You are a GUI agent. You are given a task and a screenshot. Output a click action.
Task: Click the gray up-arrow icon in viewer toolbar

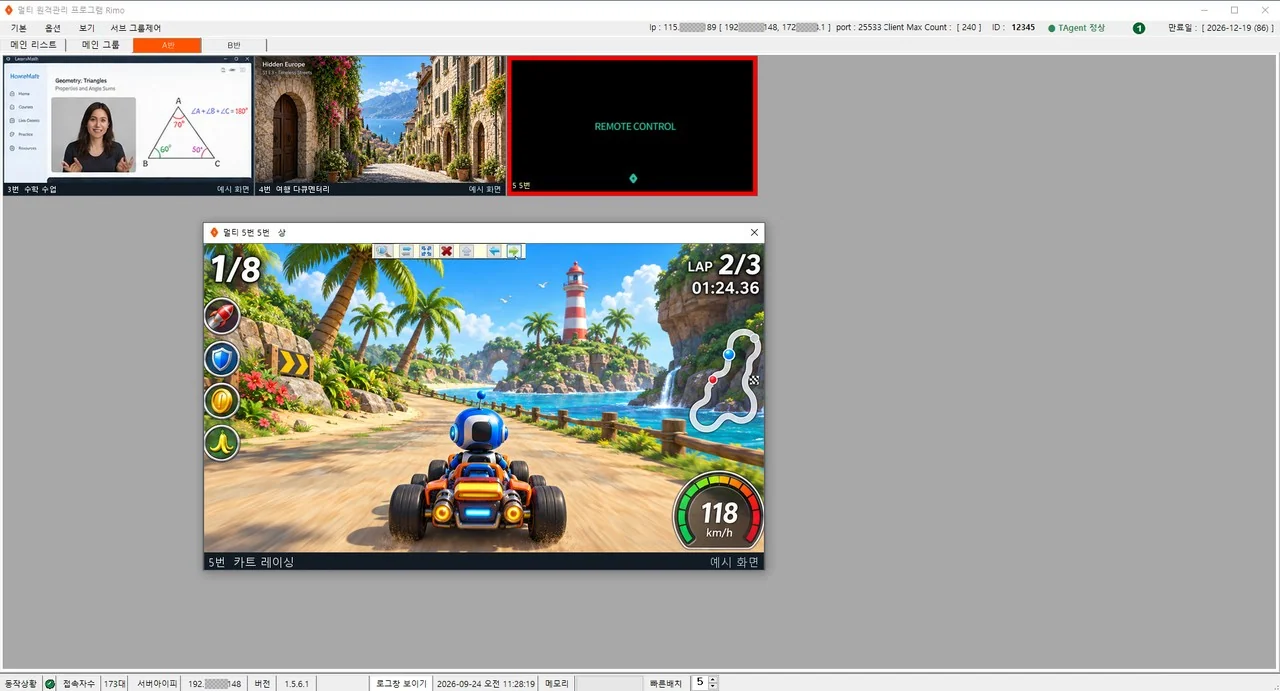coord(467,251)
